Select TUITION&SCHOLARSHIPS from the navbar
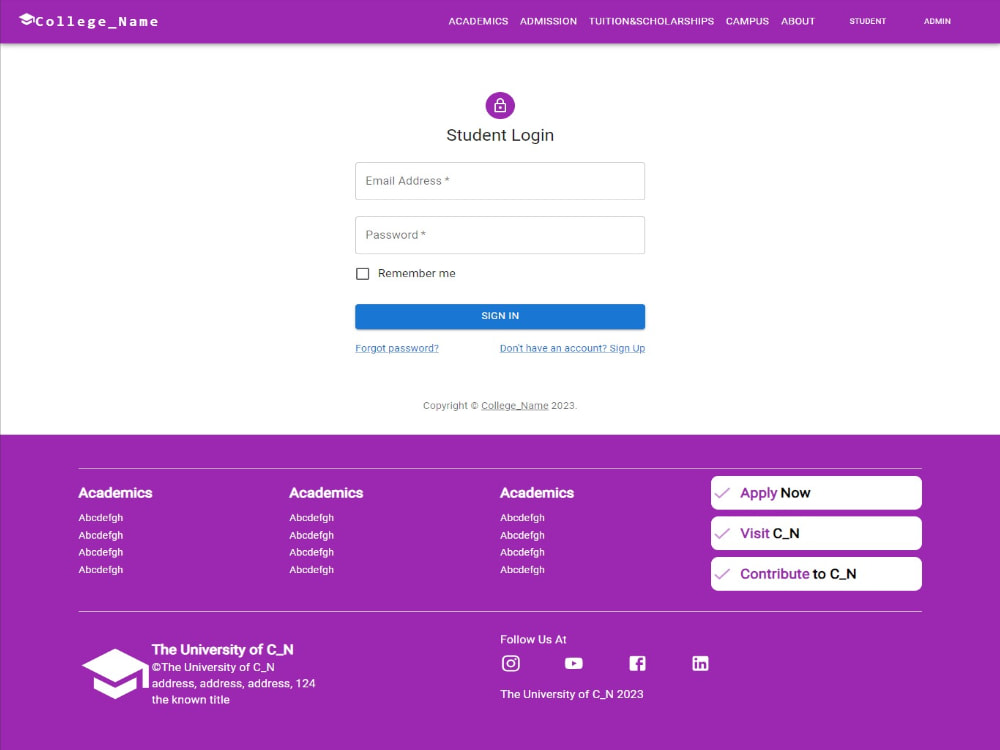The width and height of the screenshot is (1000, 750). (x=651, y=21)
